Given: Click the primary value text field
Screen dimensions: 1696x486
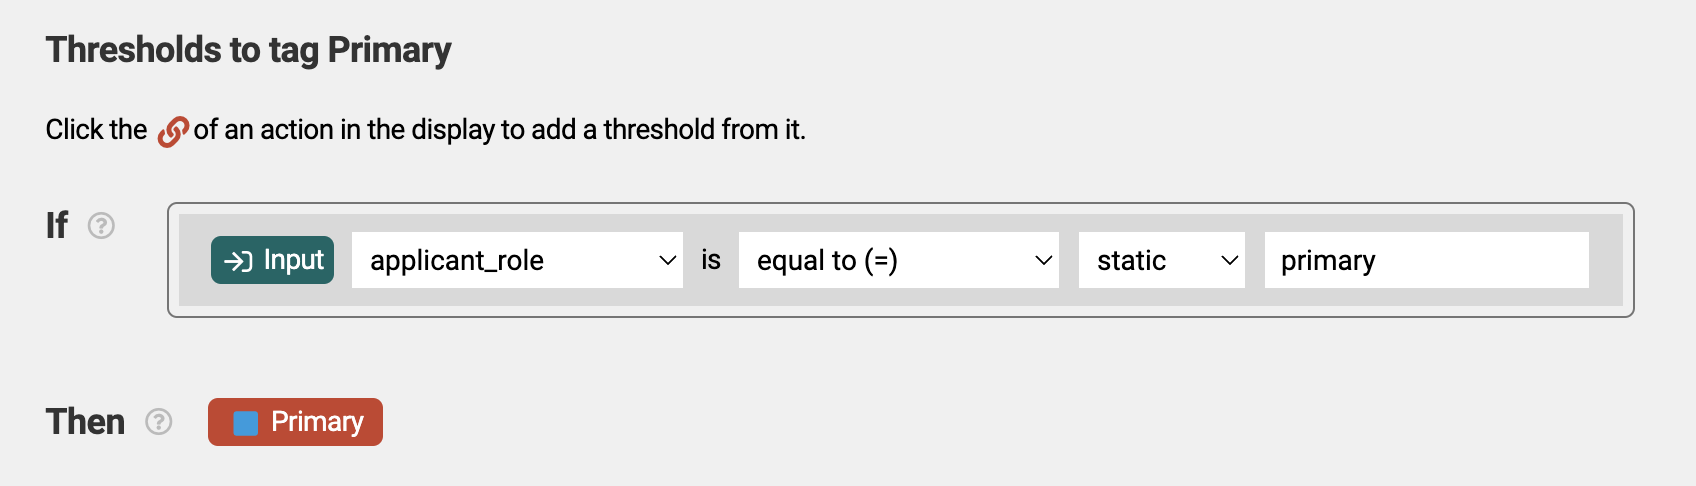Looking at the screenshot, I should click(1427, 260).
